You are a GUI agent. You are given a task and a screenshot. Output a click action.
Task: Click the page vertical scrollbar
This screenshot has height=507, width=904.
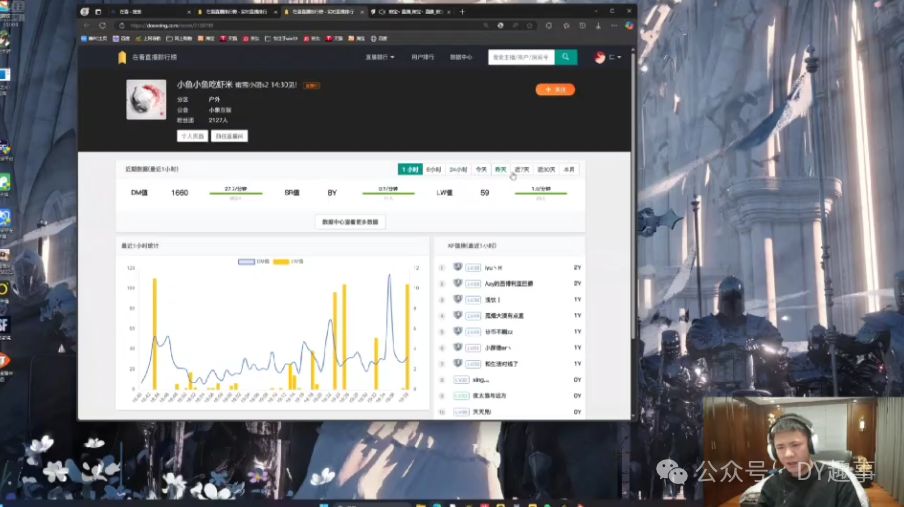pyautogui.click(x=633, y=196)
